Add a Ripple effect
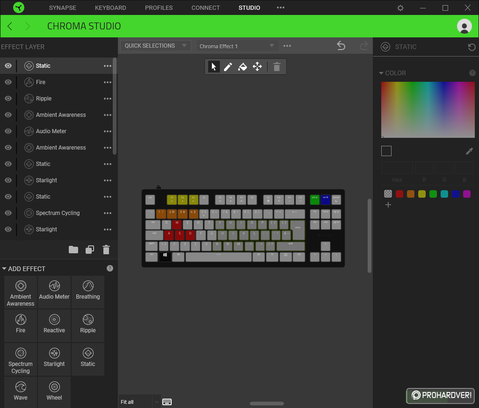This screenshot has width=479, height=408. coord(88,326)
